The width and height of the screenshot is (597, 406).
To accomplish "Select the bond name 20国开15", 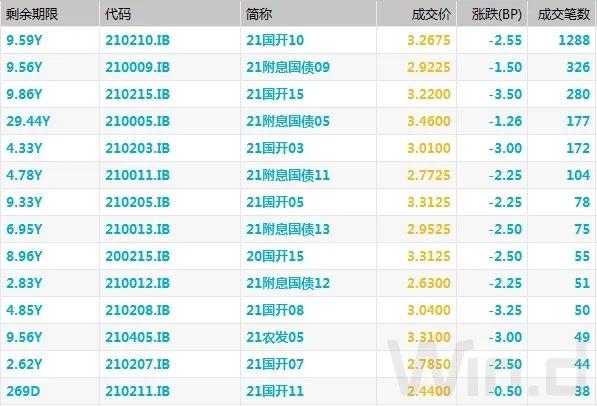I will click(x=275, y=257).
